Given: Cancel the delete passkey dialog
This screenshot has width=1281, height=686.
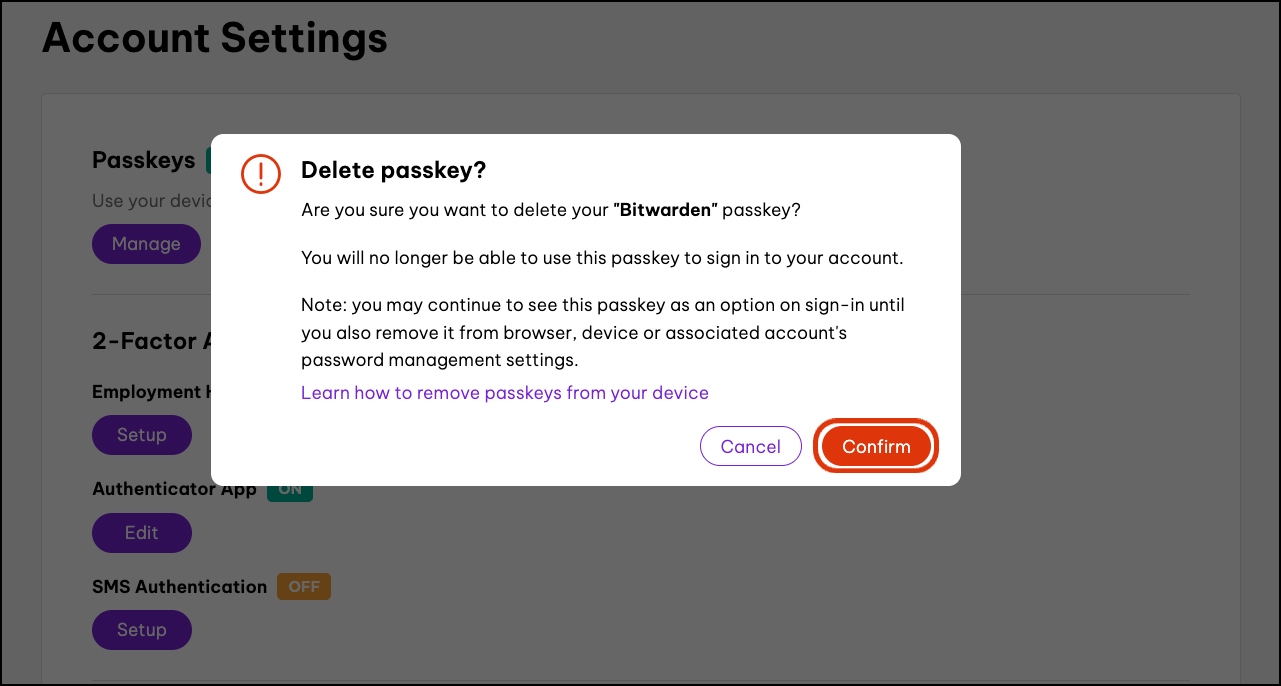Looking at the screenshot, I should point(750,446).
